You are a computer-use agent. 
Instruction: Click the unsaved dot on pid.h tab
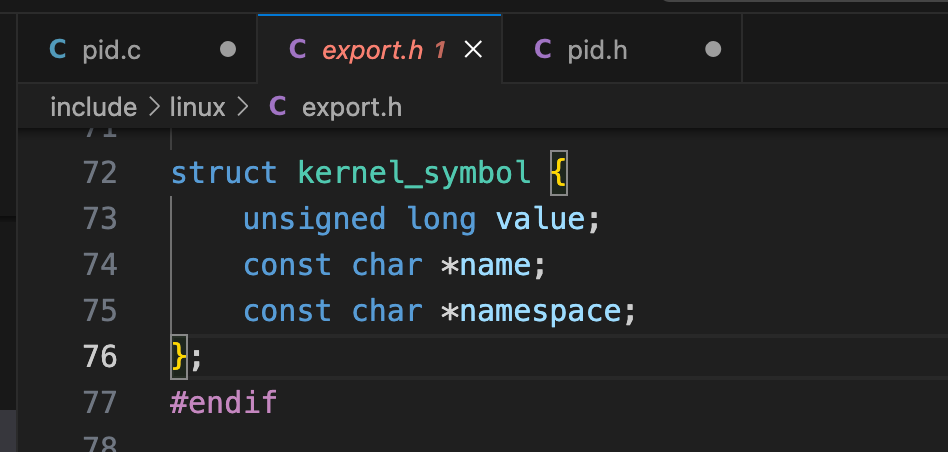click(713, 49)
